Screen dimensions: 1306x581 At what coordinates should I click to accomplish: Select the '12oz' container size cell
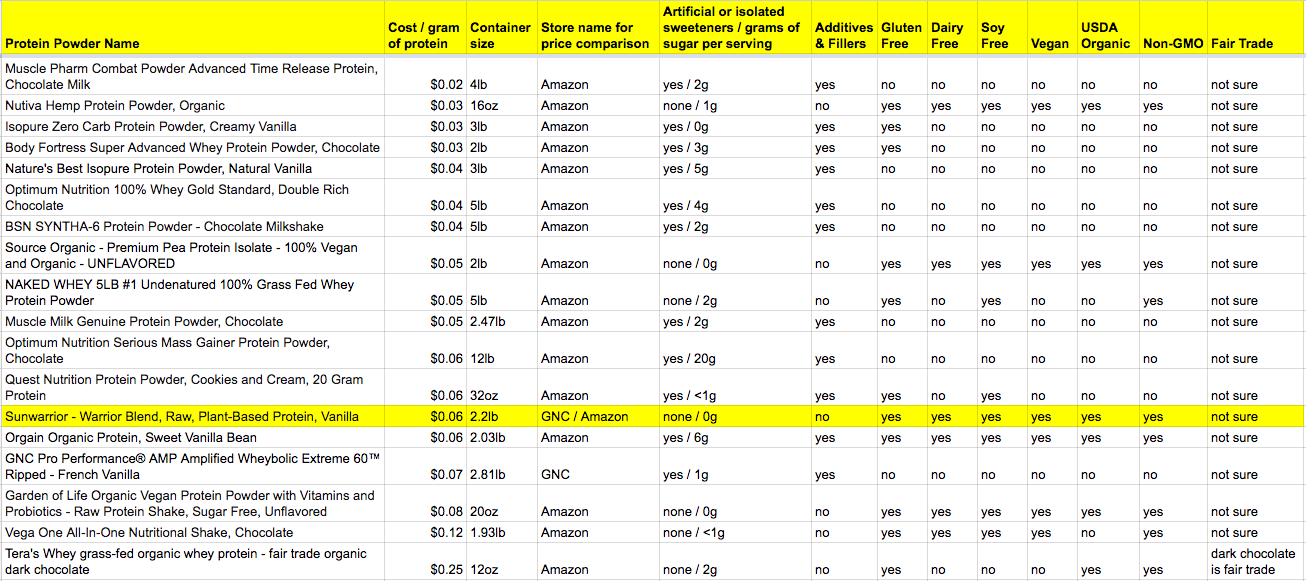point(501,561)
